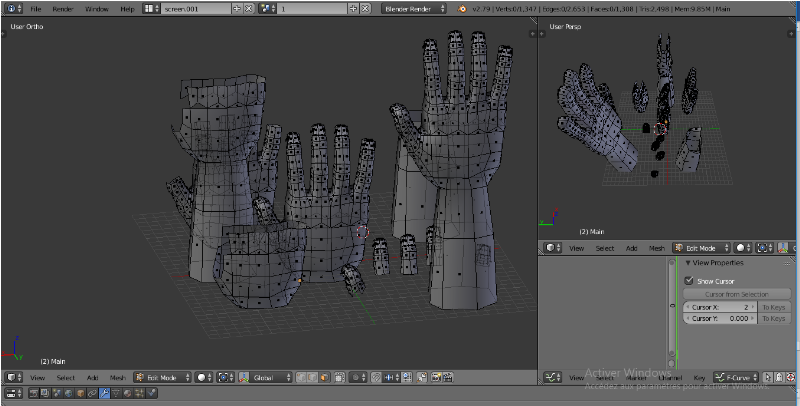This screenshot has width=800, height=406.
Task: Click the 3D view editor type cube icon
Action: coord(9,377)
